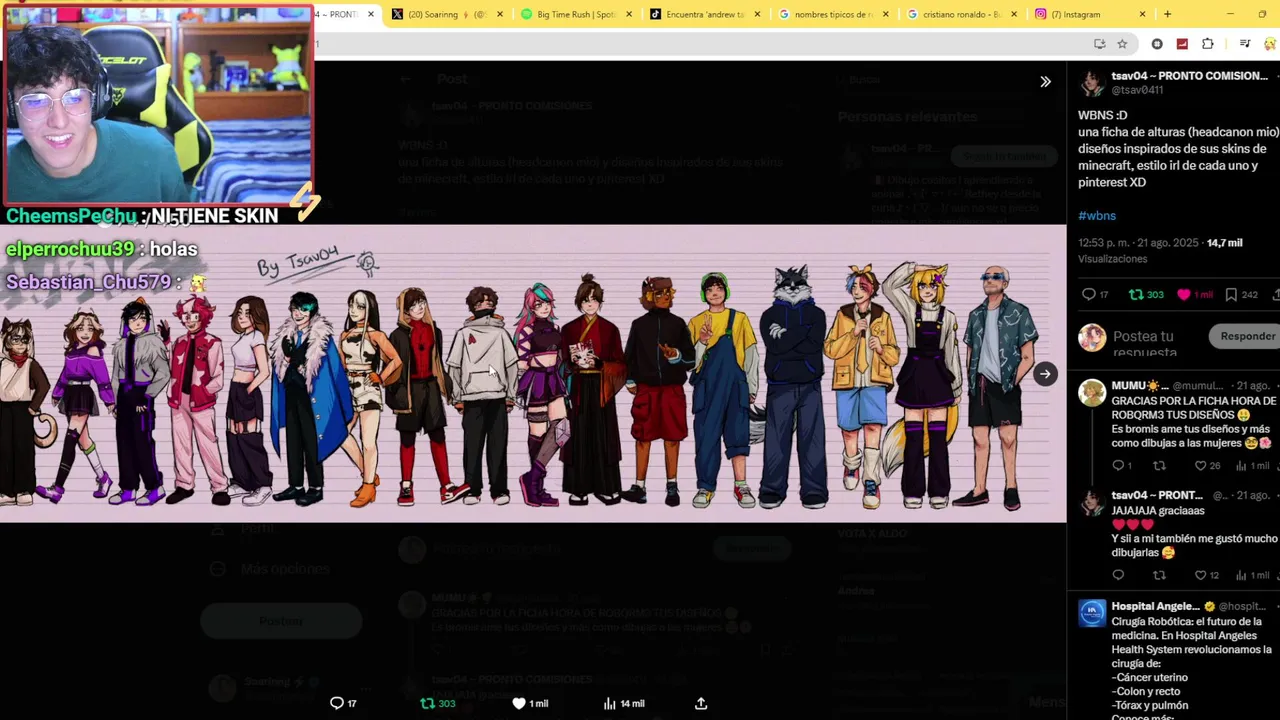Image resolution: width=1280 pixels, height=720 pixels.
Task: Open the media control music-note icon
Action: pyautogui.click(x=1244, y=44)
